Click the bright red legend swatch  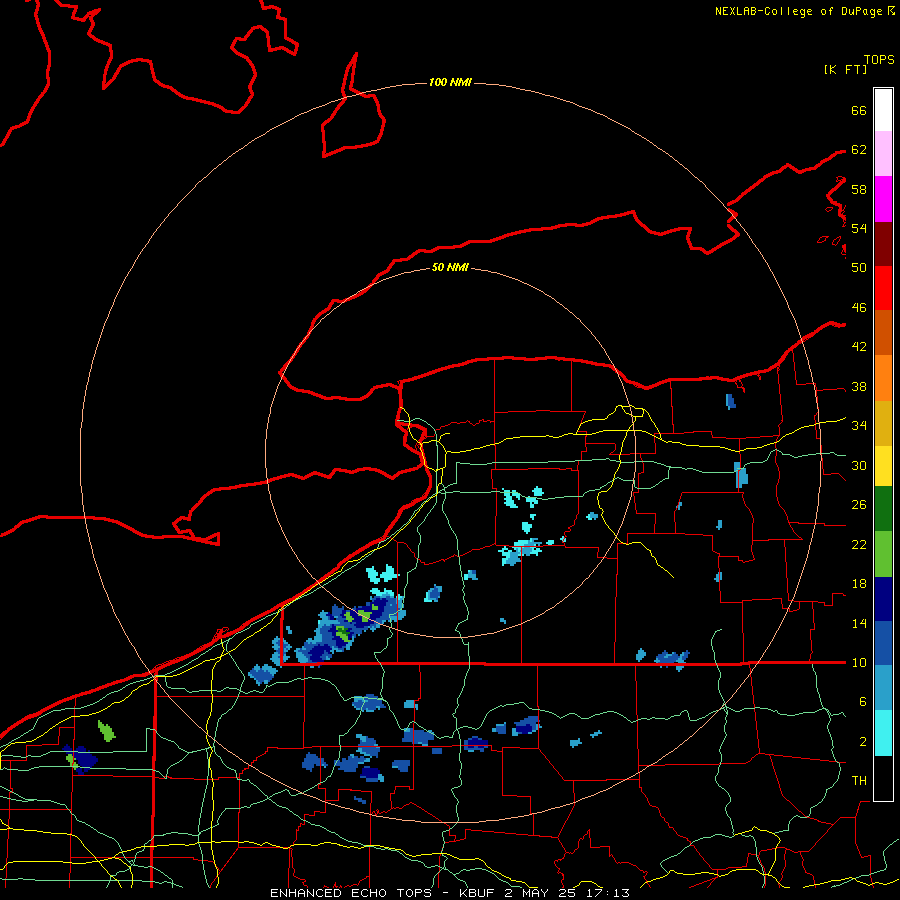[x=883, y=289]
